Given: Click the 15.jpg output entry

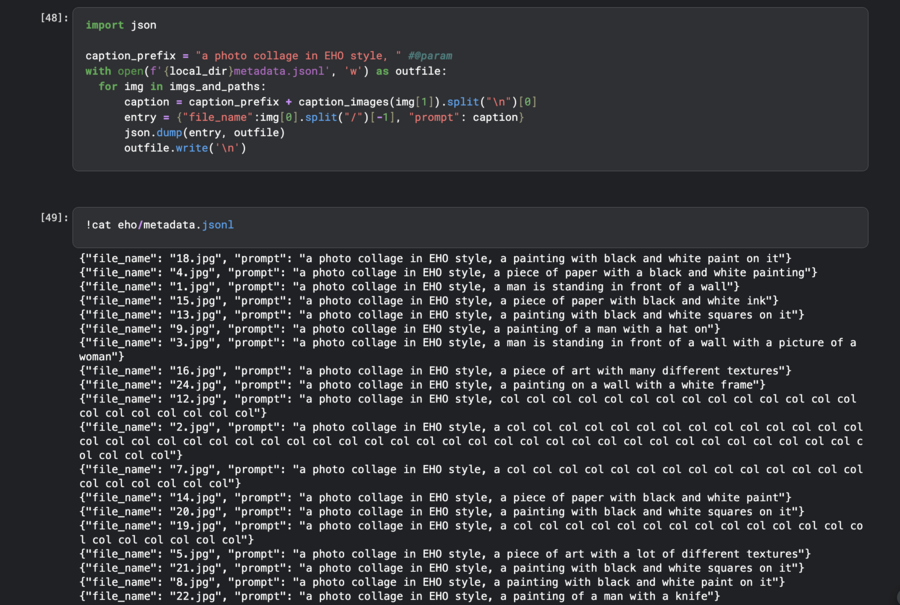Looking at the screenshot, I should pyautogui.click(x=429, y=301).
